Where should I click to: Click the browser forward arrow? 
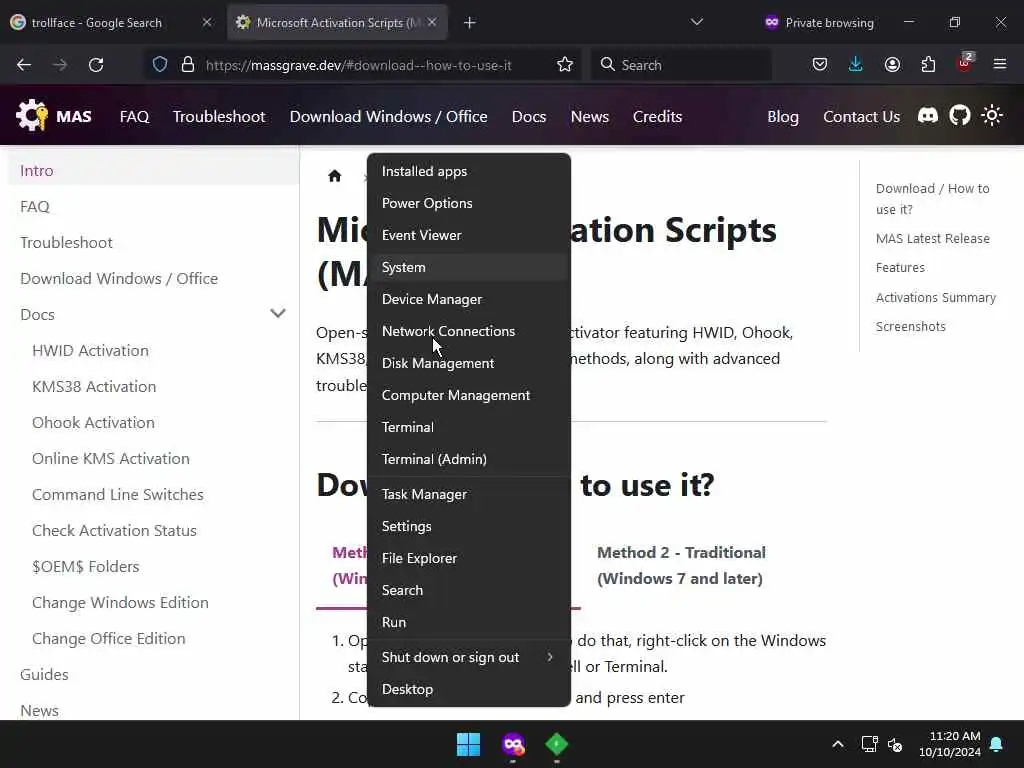tap(59, 65)
